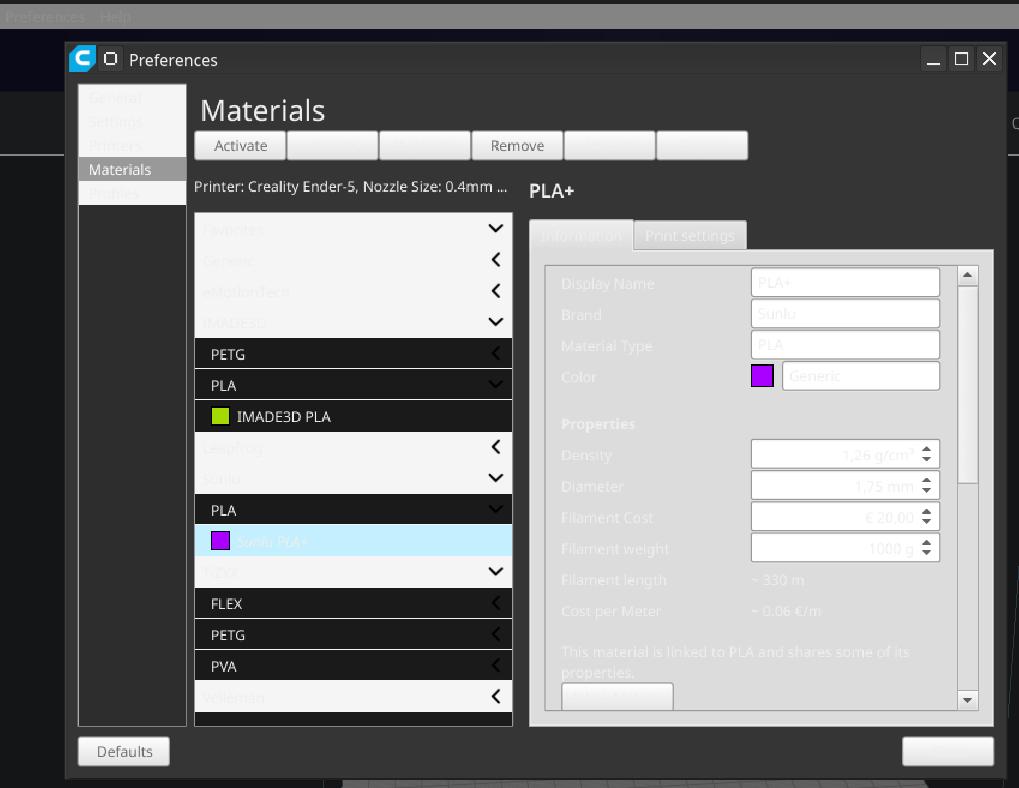Click the Create material button
The width and height of the screenshot is (1019, 788).
[x=333, y=146]
